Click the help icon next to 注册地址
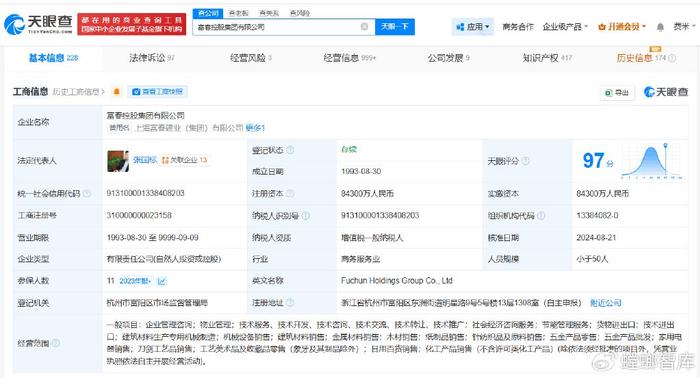This screenshot has height=378, width=700. (x=290, y=303)
